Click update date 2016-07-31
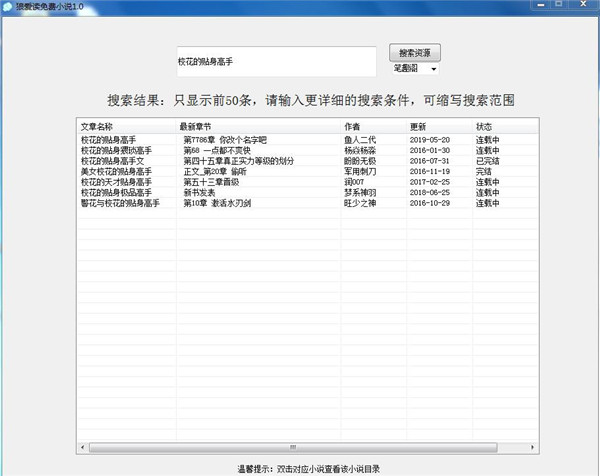Image resolution: width=600 pixels, height=476 pixels. coord(430,161)
